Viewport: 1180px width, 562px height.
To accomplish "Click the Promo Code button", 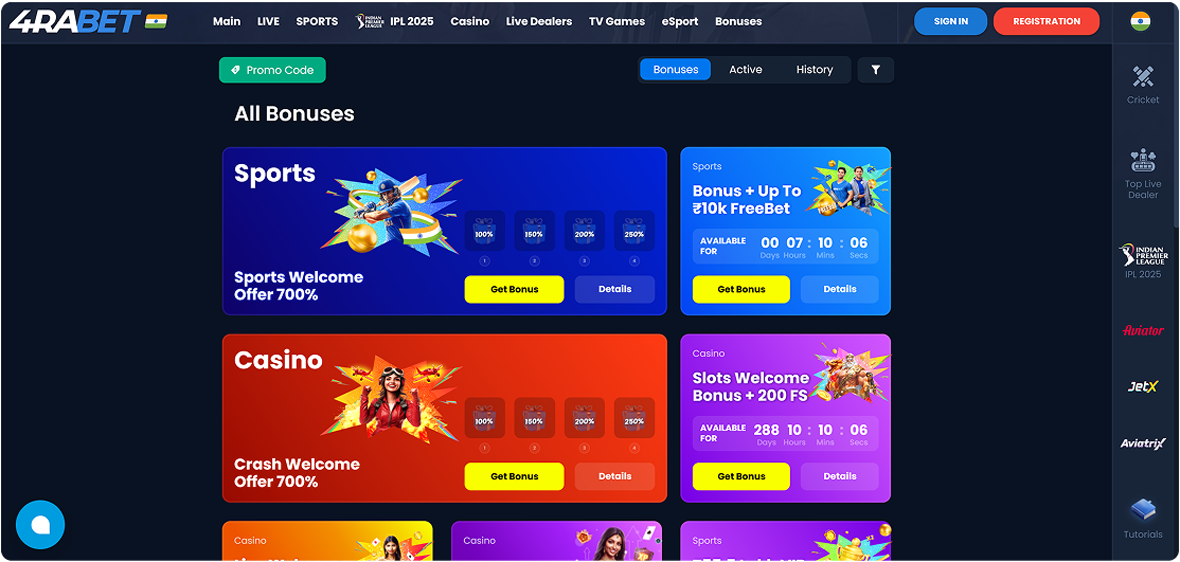I will 272,70.
